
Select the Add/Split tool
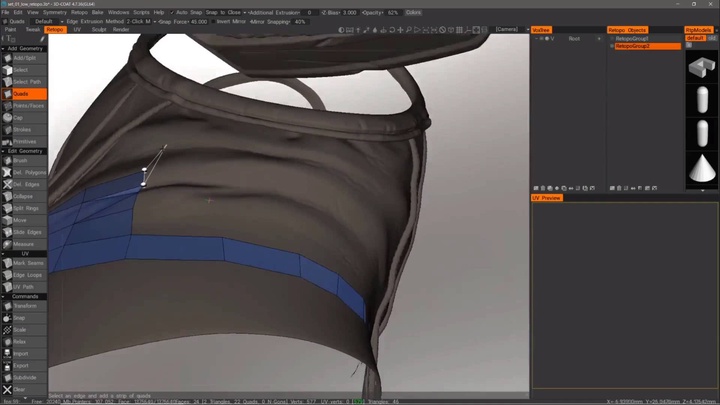24,58
